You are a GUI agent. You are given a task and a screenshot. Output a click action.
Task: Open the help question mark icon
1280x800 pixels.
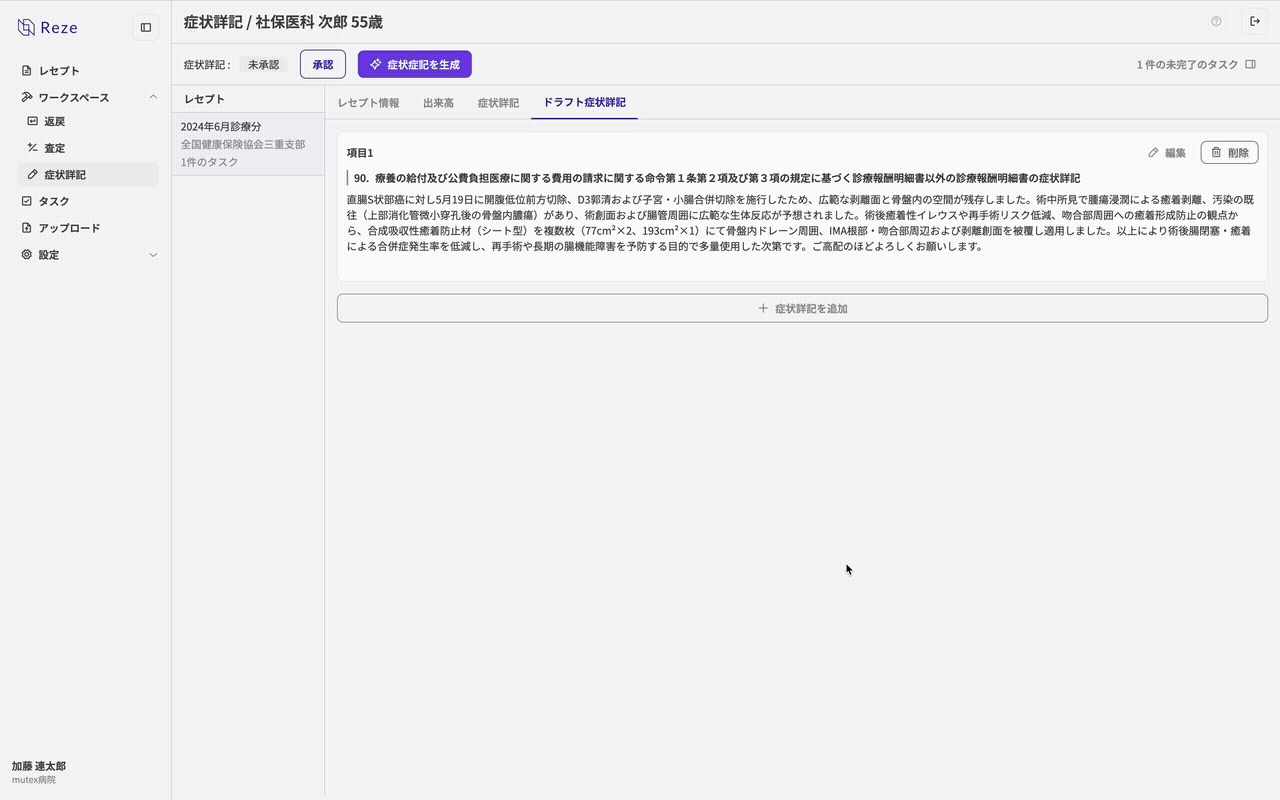point(1216,21)
